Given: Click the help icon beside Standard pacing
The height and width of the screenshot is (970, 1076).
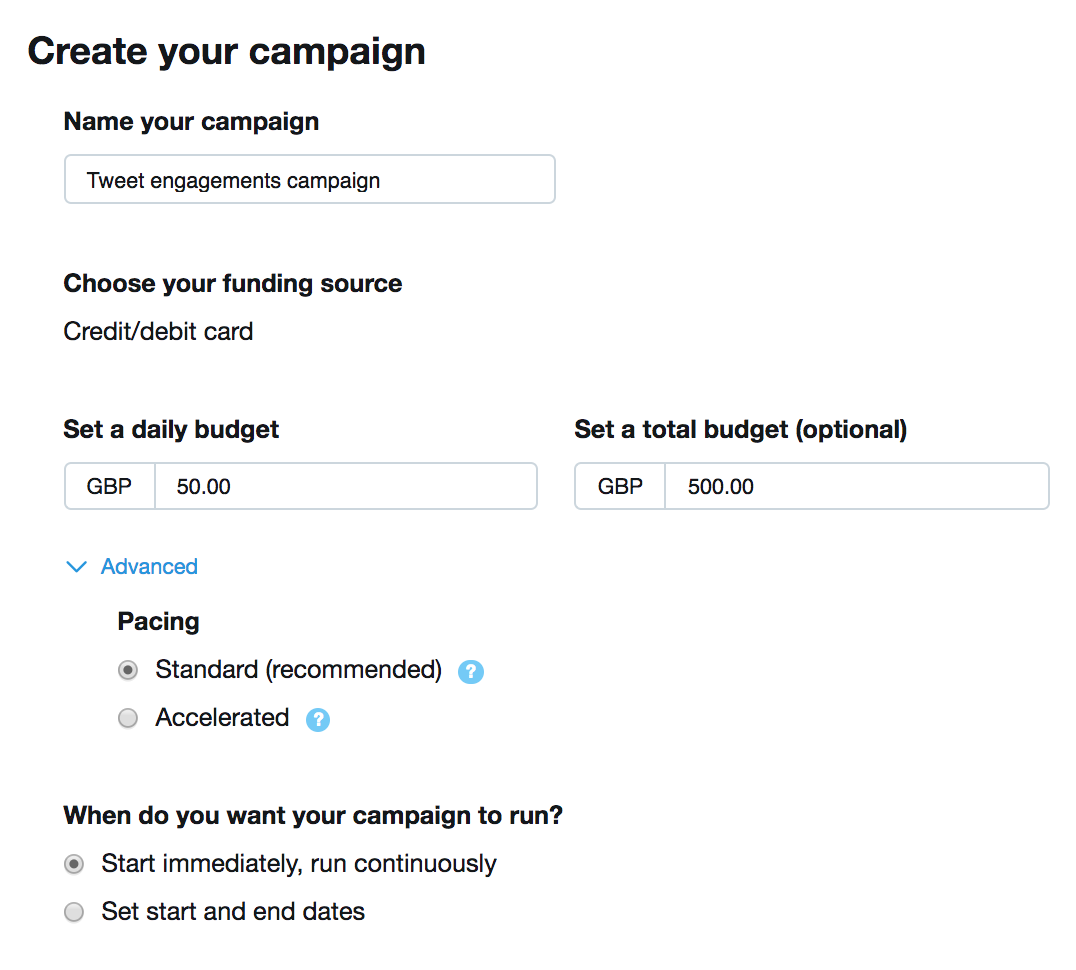Looking at the screenshot, I should pos(471,672).
